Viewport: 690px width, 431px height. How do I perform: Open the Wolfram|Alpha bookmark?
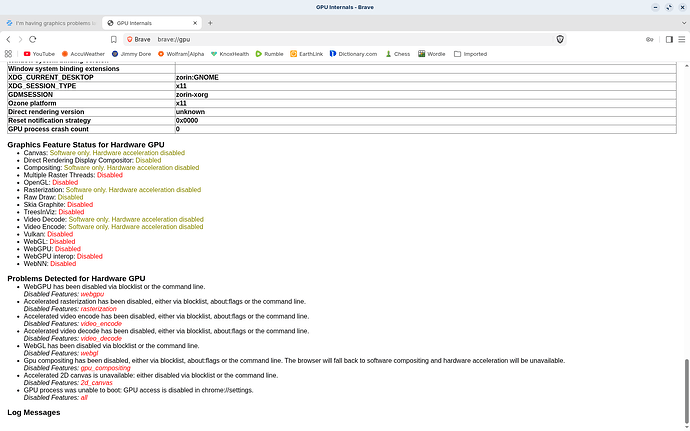point(181,54)
